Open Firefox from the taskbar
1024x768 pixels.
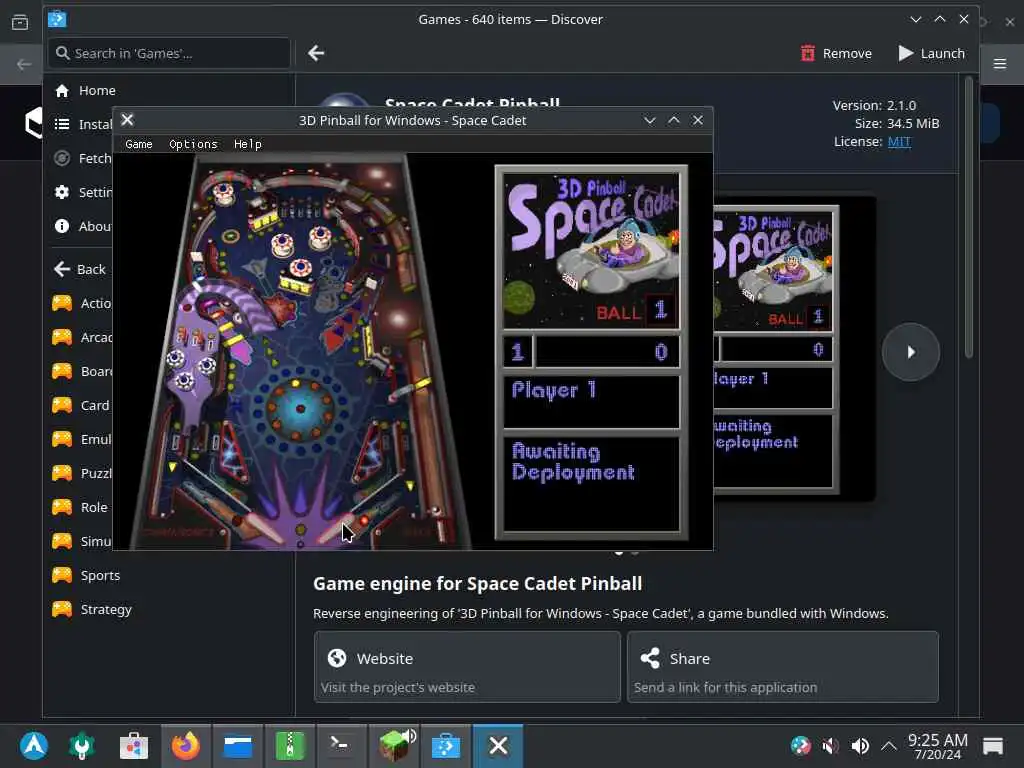(x=185, y=746)
